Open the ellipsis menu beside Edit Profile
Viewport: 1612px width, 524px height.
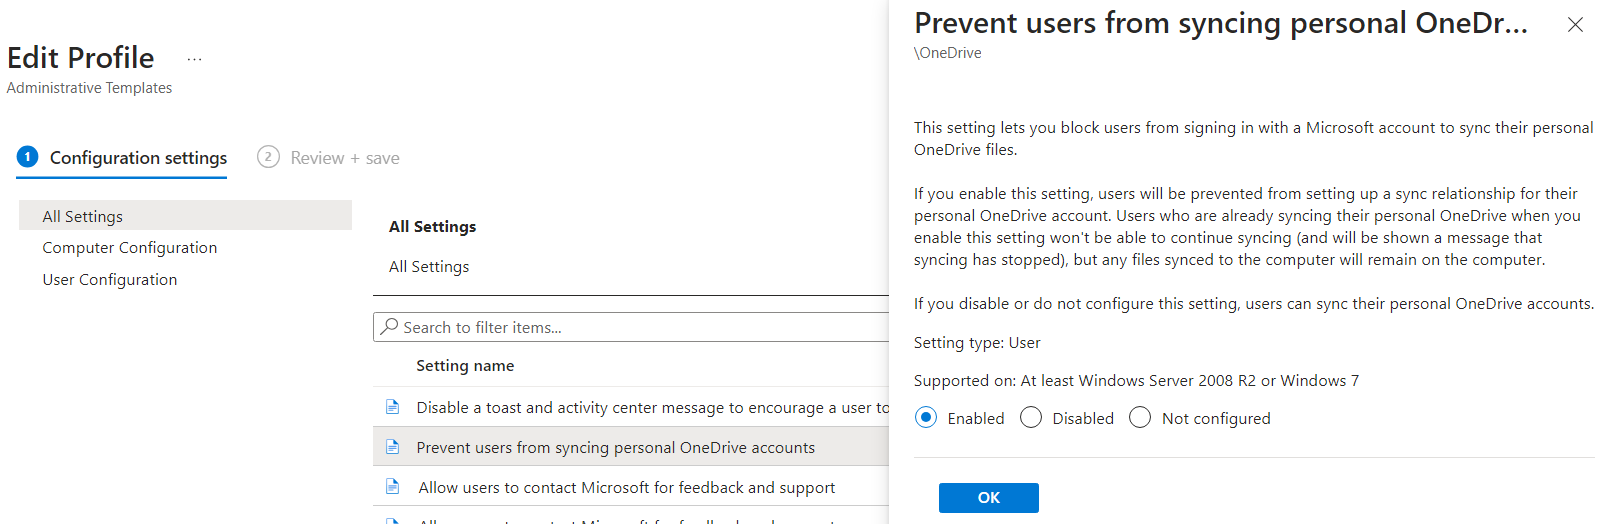point(194,59)
